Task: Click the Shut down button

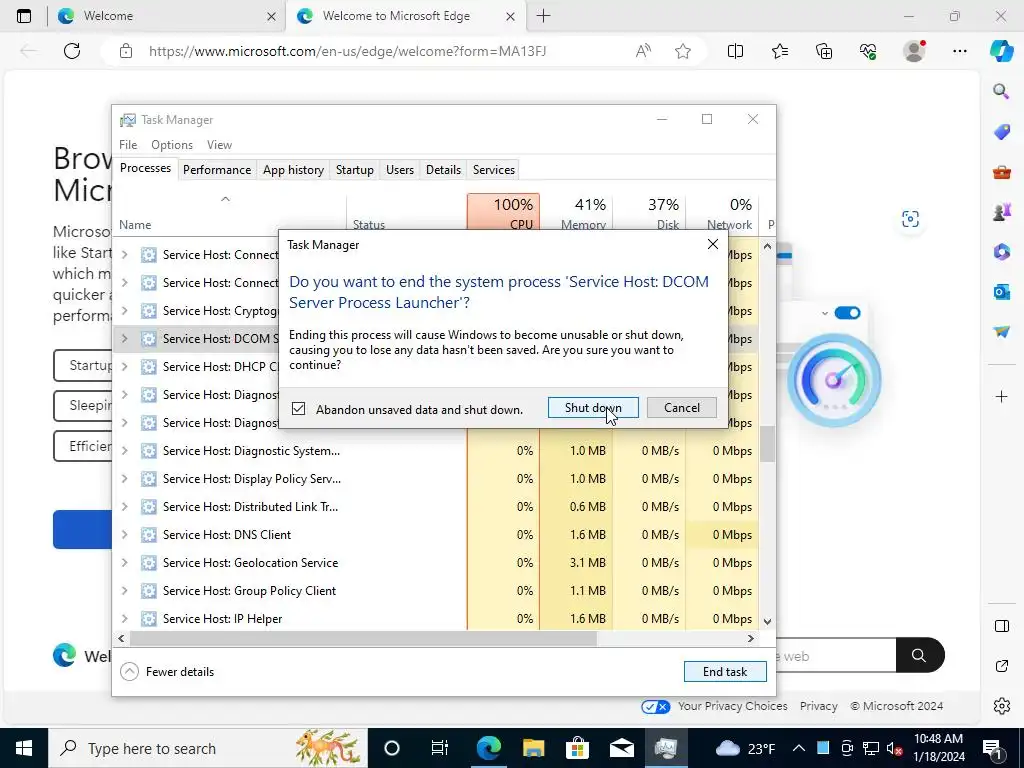Action: [593, 408]
